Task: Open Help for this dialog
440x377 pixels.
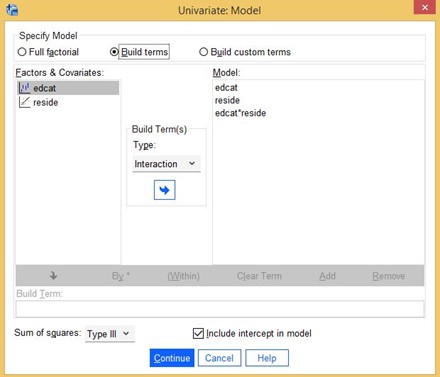Action: pyautogui.click(x=267, y=358)
